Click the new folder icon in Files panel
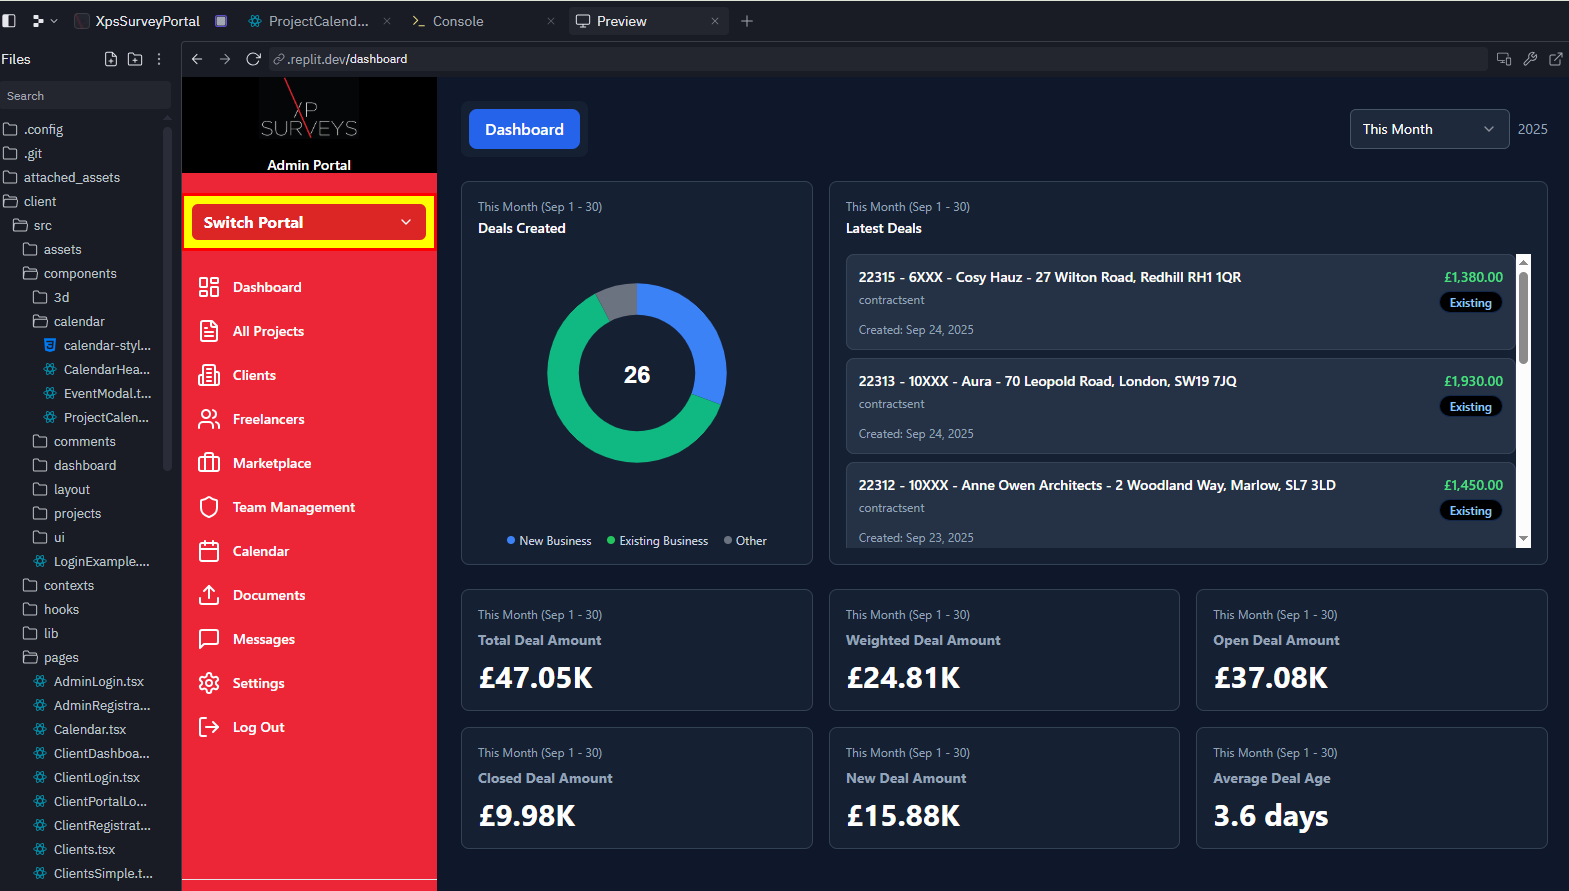 point(135,59)
